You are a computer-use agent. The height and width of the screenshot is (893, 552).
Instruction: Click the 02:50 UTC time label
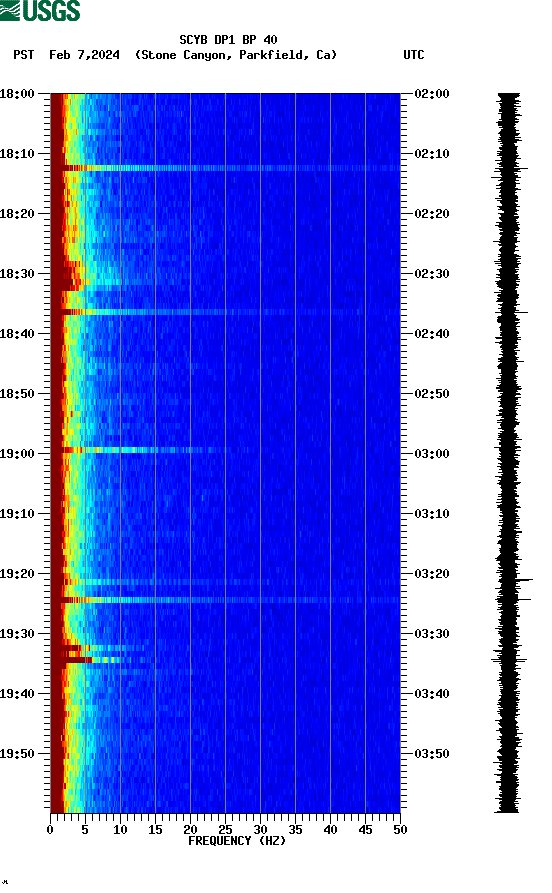point(432,394)
